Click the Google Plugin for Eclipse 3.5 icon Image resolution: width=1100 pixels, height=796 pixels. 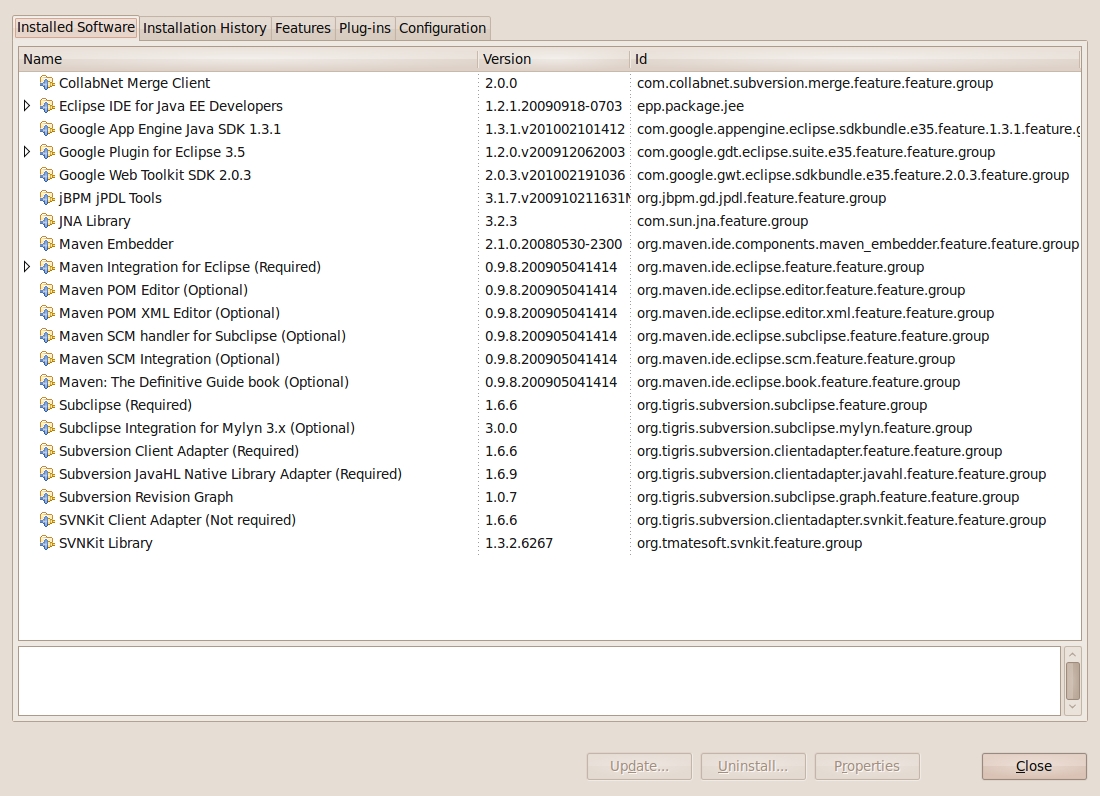tap(47, 152)
